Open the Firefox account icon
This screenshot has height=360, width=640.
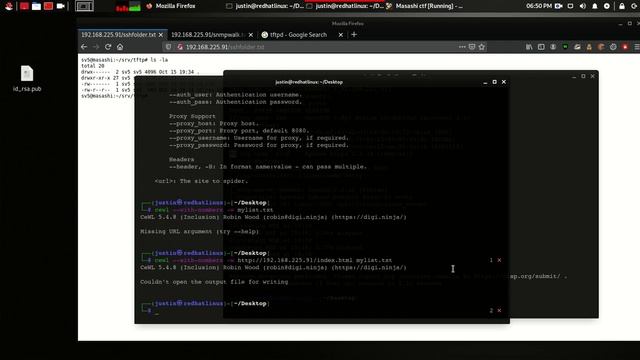coord(553,47)
